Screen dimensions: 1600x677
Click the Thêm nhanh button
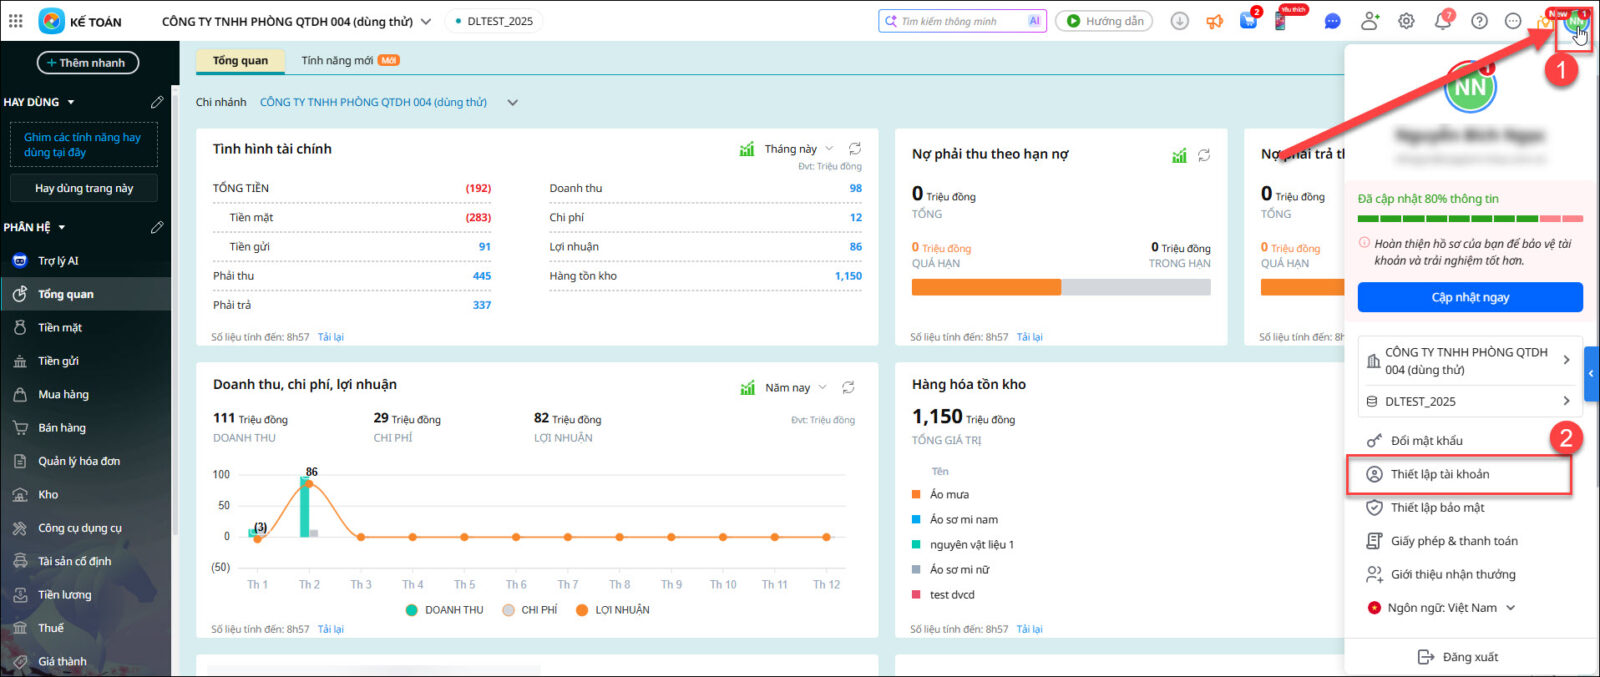[87, 63]
